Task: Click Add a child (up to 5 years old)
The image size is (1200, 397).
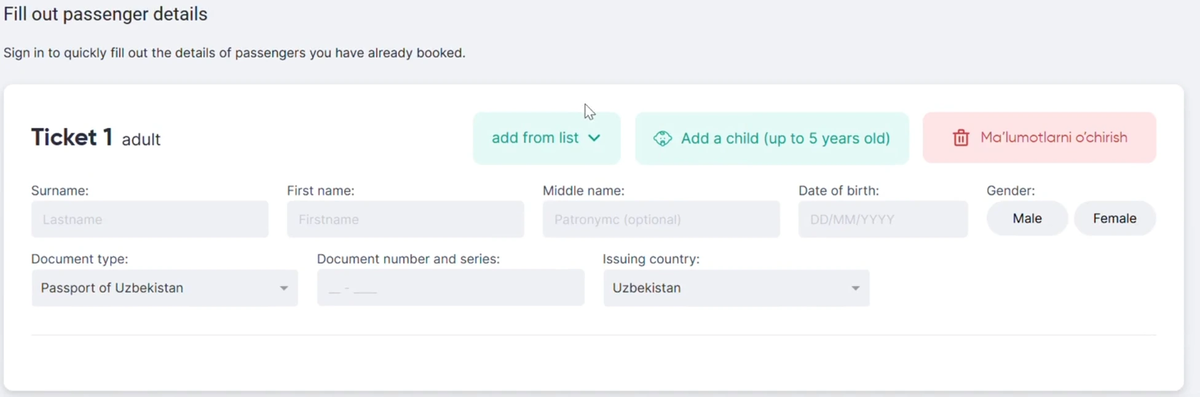Action: 772,138
